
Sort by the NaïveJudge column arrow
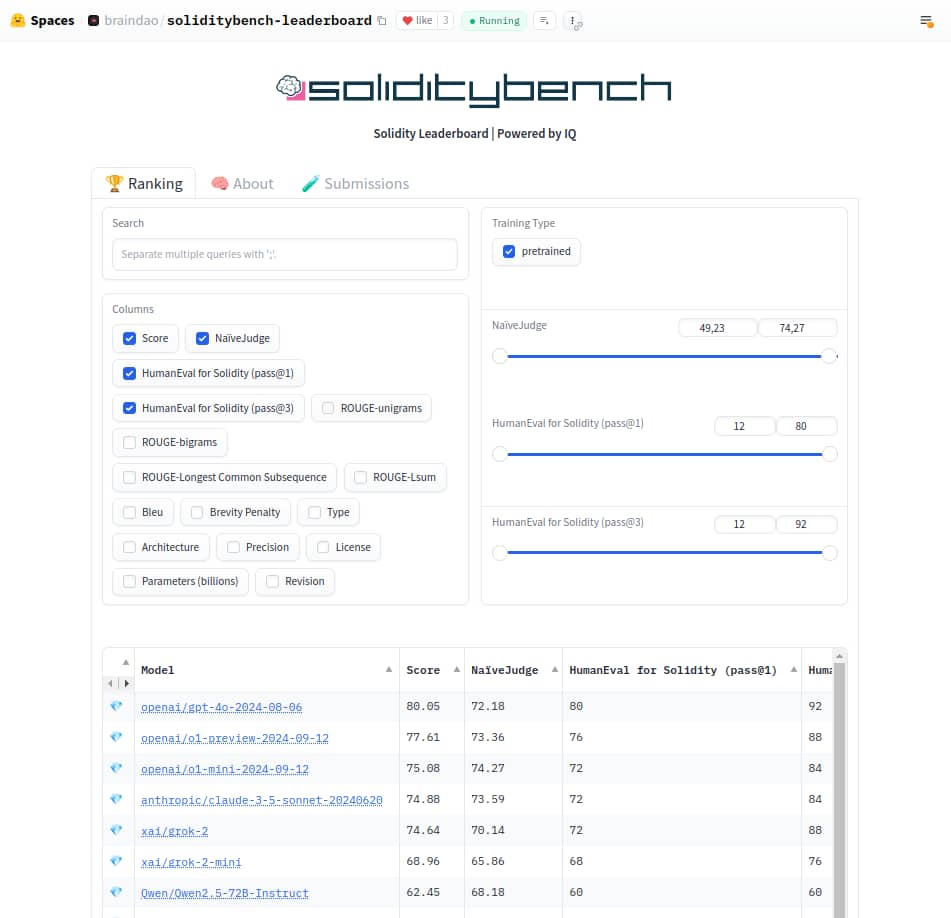(554, 669)
